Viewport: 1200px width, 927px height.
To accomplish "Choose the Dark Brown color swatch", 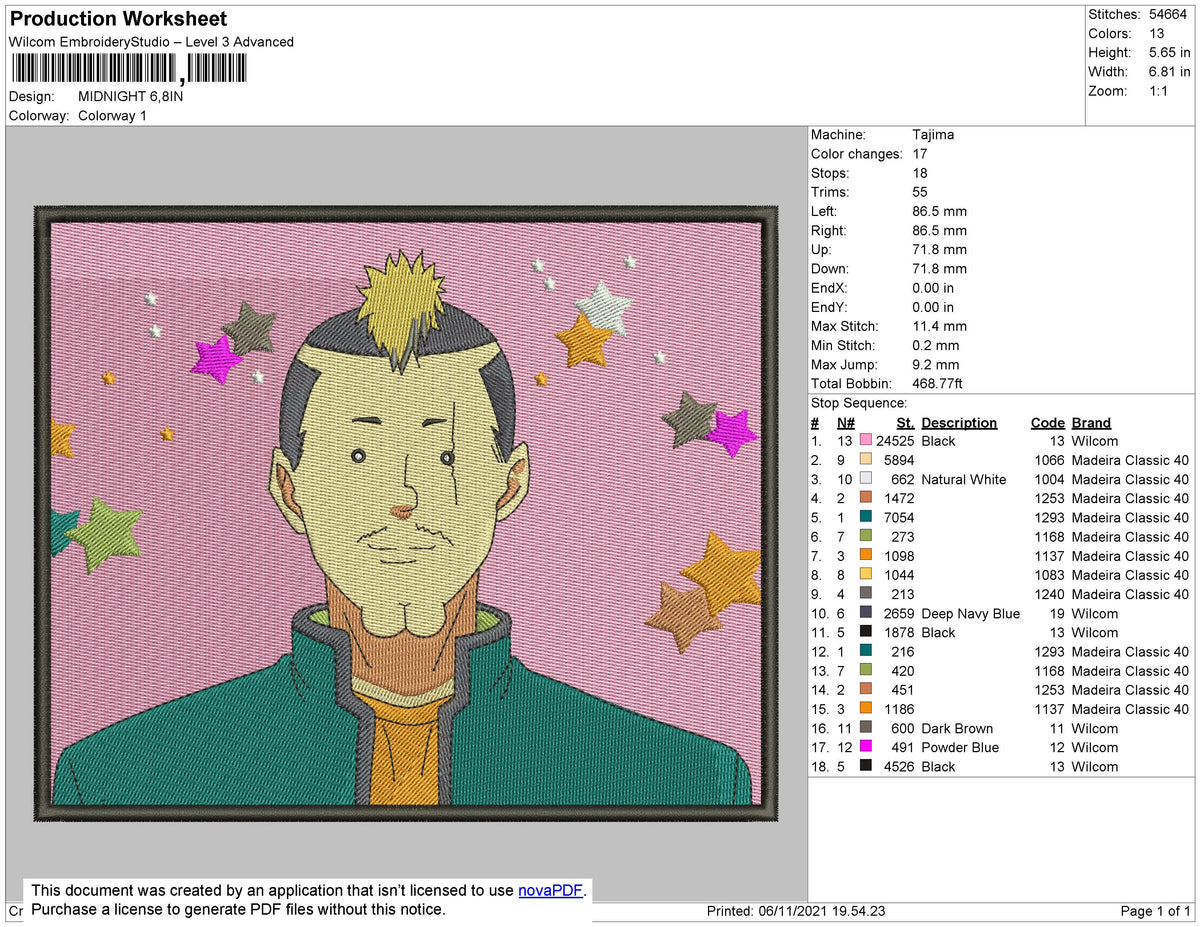I will click(865, 728).
